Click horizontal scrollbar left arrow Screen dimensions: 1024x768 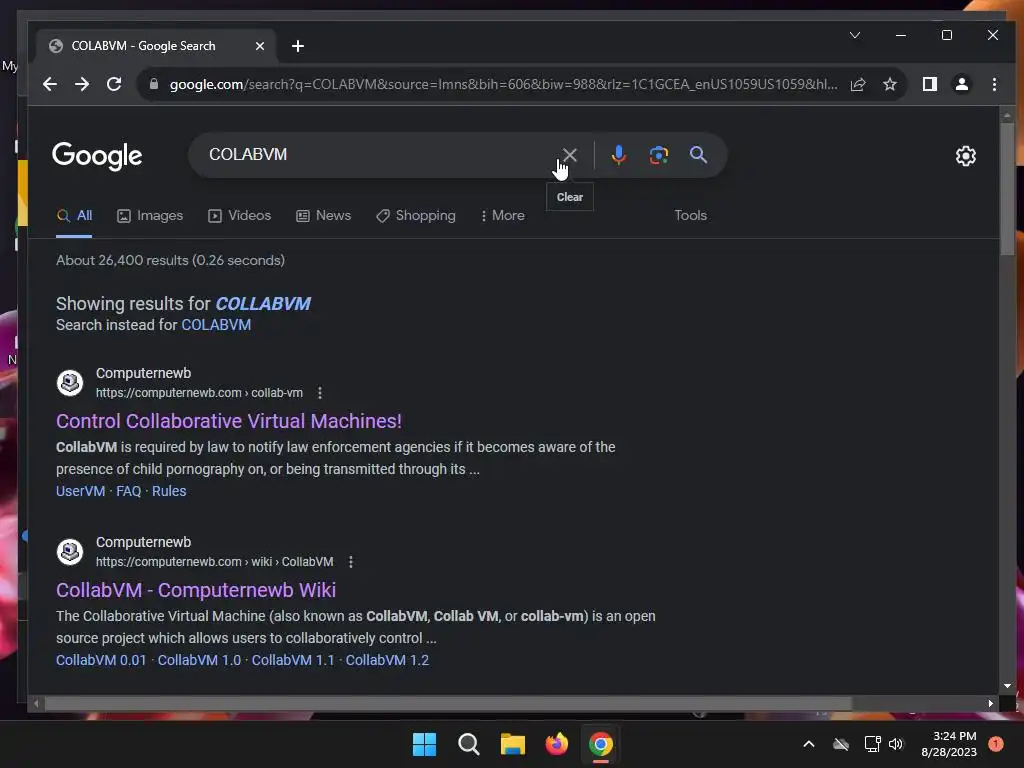[36, 703]
